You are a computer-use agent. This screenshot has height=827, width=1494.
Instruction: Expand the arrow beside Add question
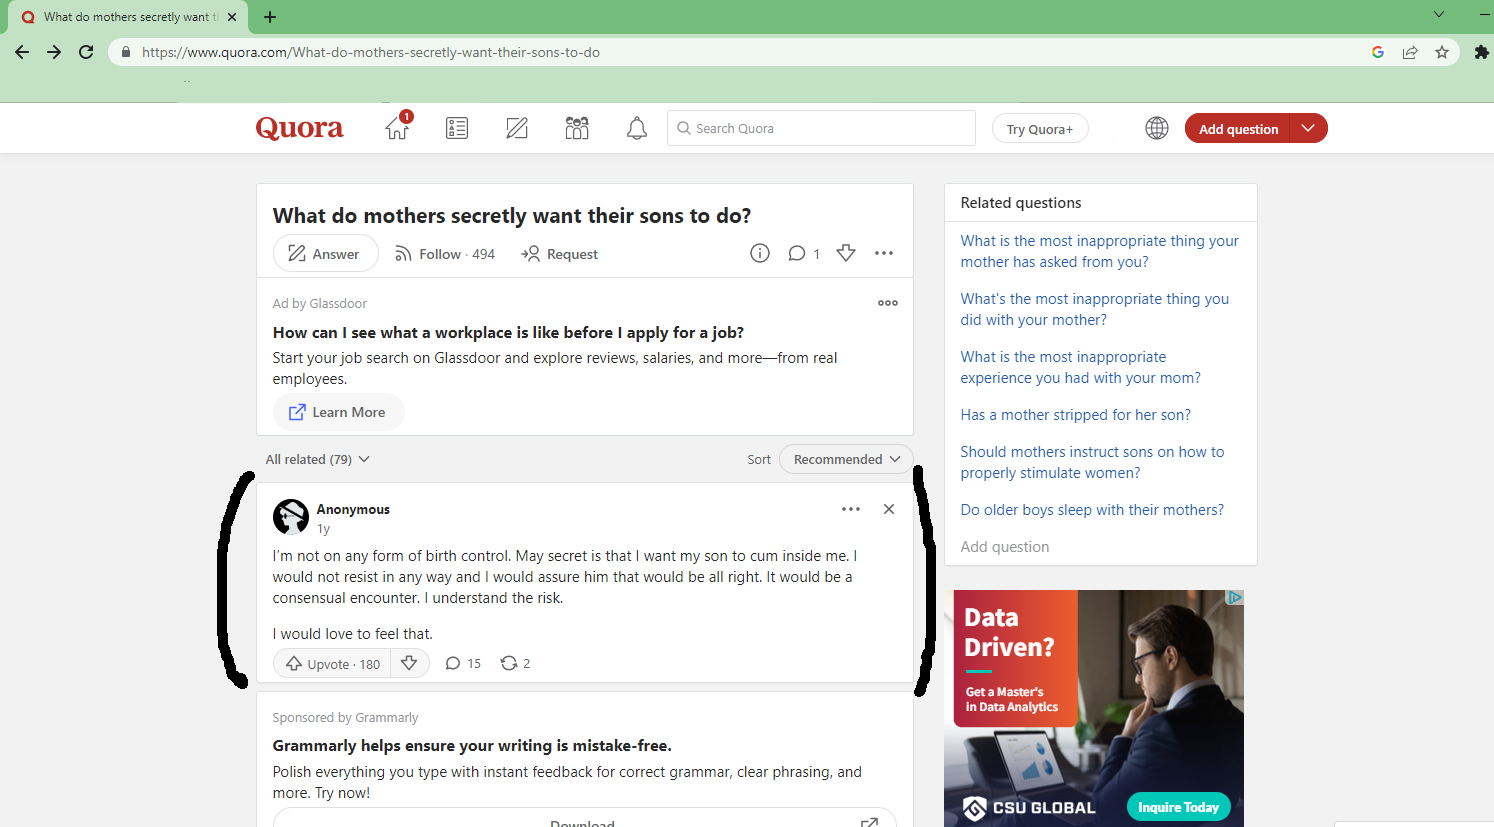[x=1308, y=128]
